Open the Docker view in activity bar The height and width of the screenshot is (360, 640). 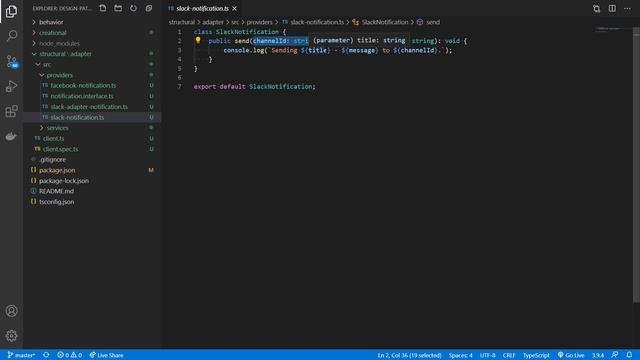tap(11, 136)
